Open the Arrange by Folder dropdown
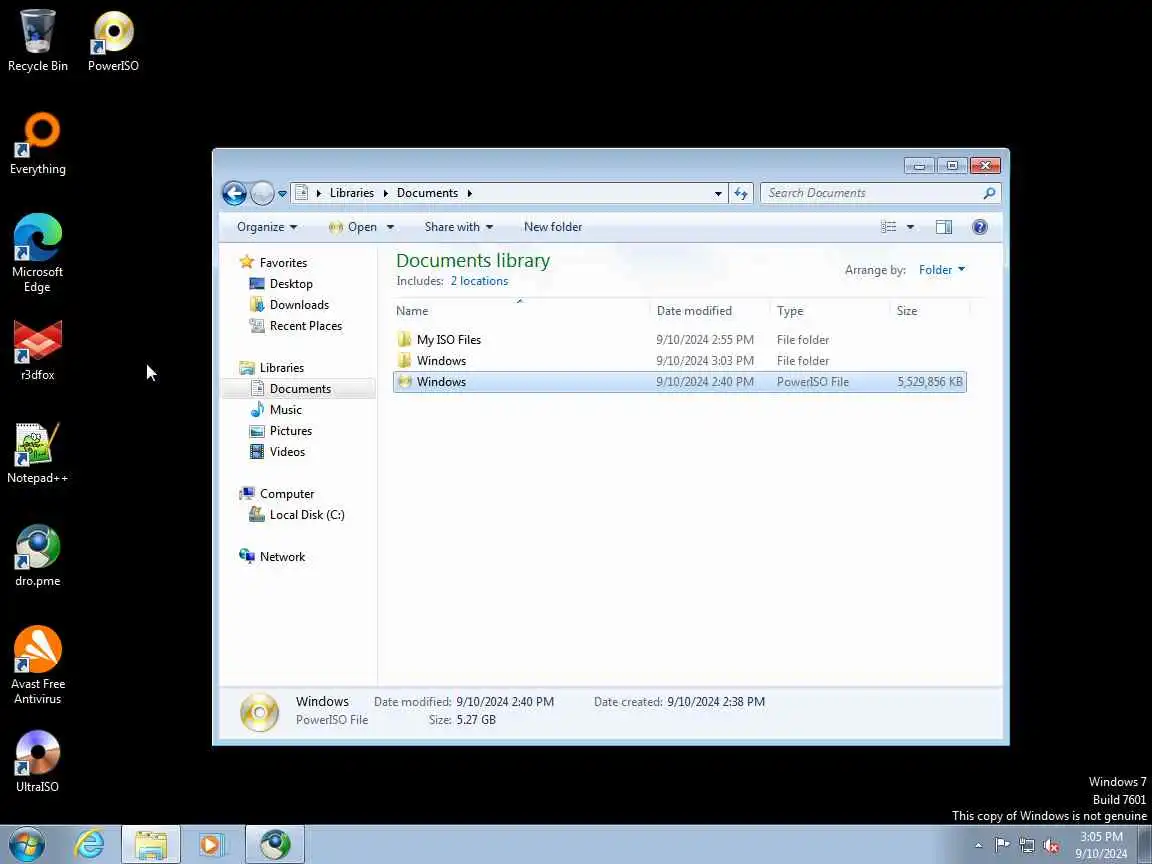The height and width of the screenshot is (864, 1152). click(942, 270)
